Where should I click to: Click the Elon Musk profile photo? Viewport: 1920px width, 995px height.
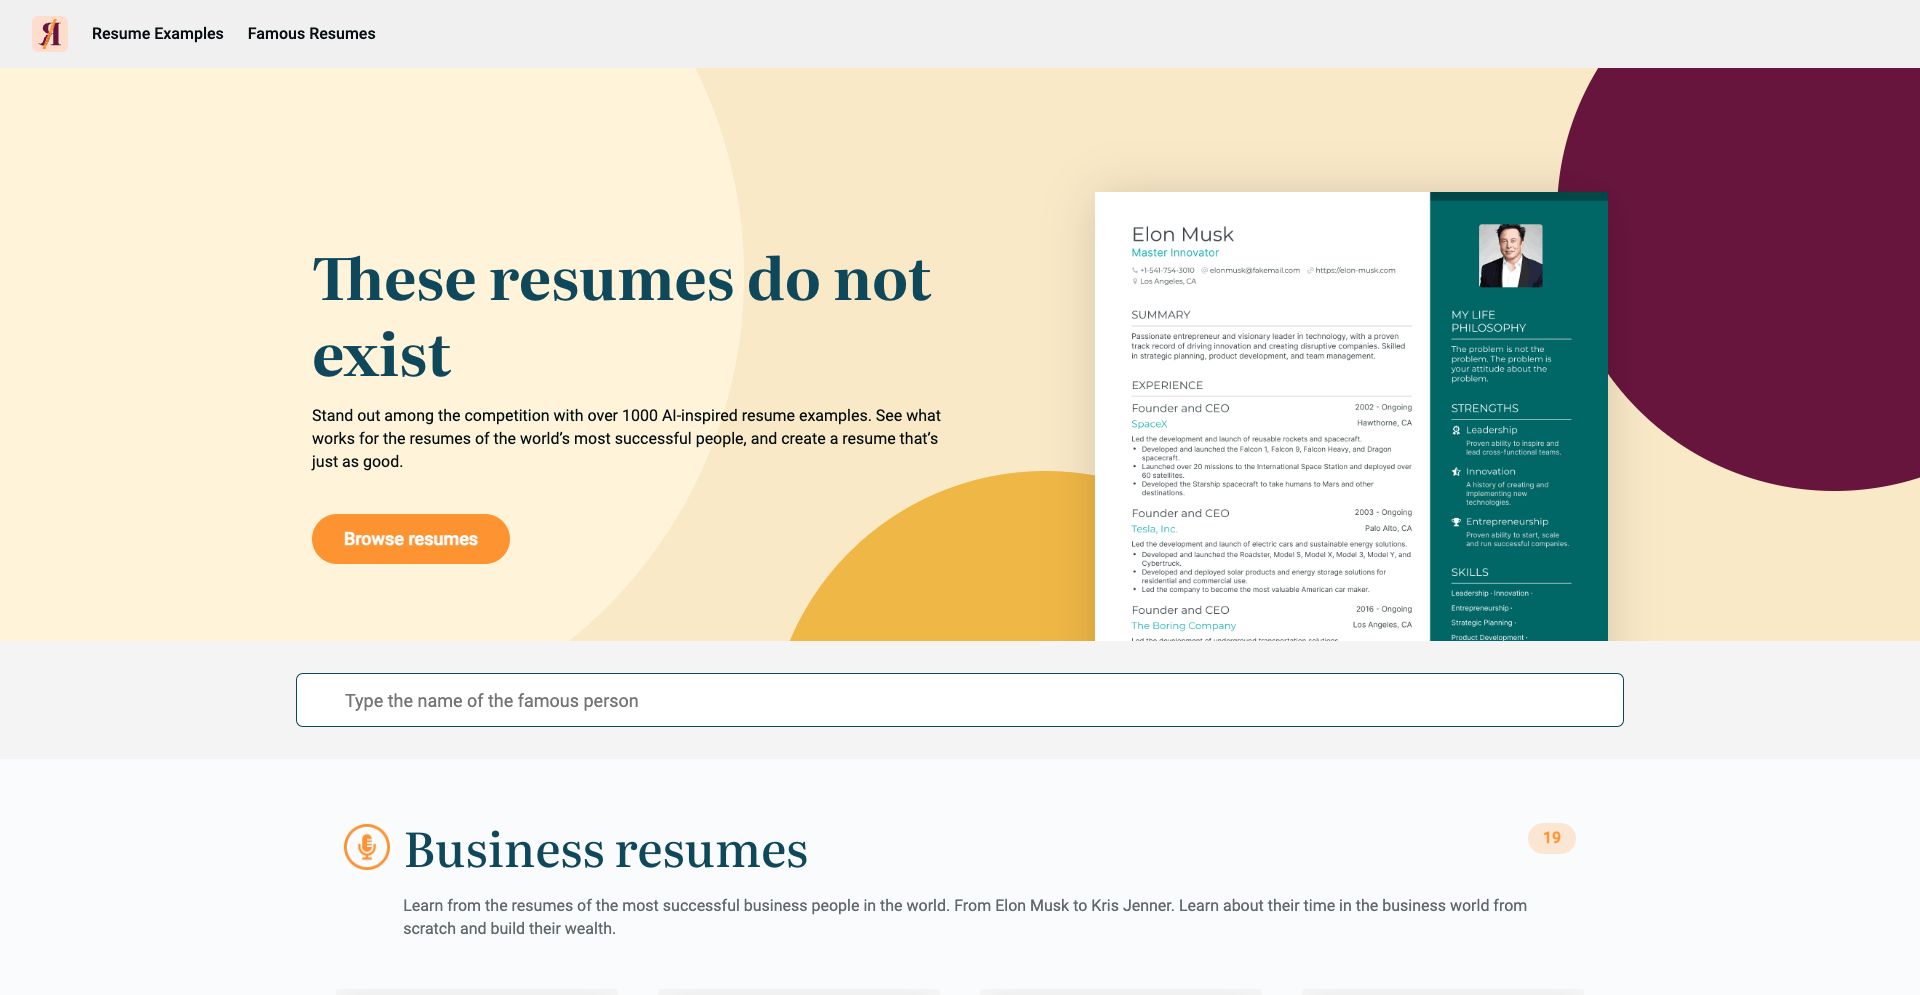click(1510, 256)
